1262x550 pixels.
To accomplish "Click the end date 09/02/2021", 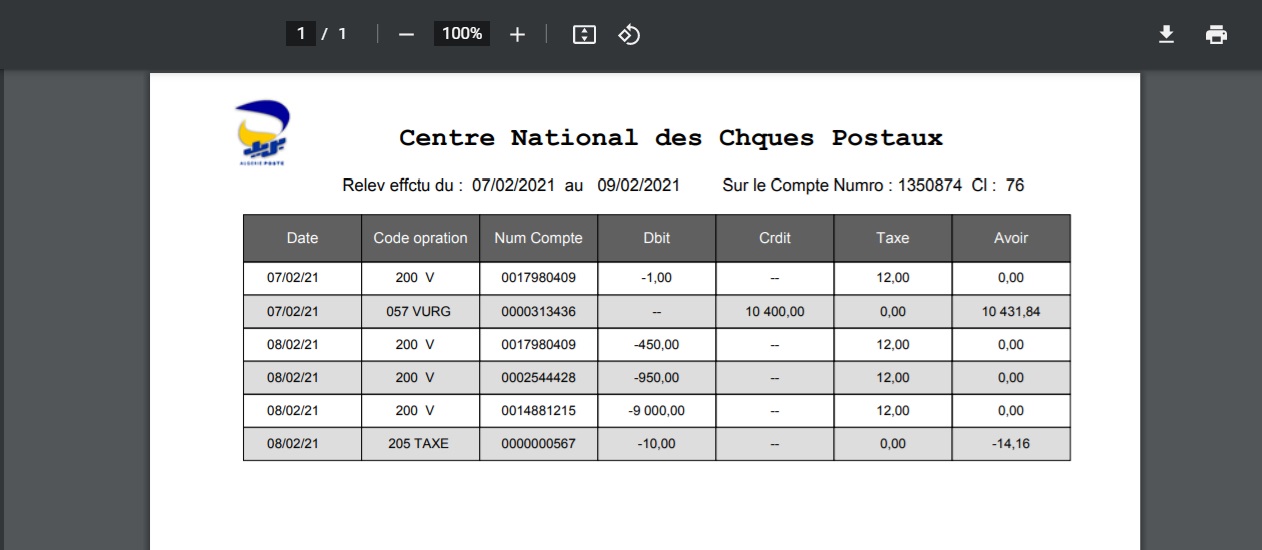I will click(638, 185).
